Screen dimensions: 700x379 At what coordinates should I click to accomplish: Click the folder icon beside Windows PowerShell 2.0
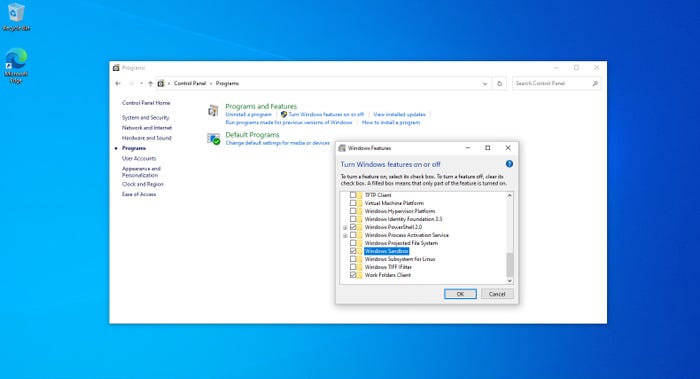359,227
